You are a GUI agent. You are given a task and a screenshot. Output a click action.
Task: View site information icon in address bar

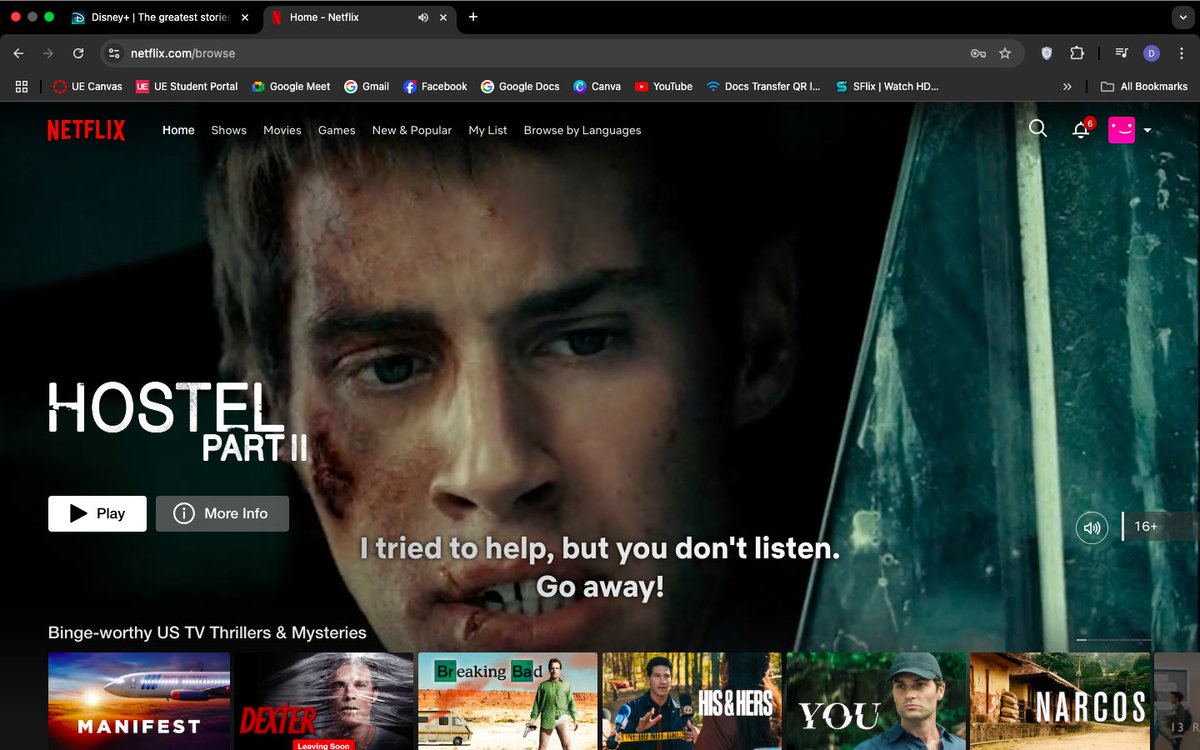pos(114,53)
